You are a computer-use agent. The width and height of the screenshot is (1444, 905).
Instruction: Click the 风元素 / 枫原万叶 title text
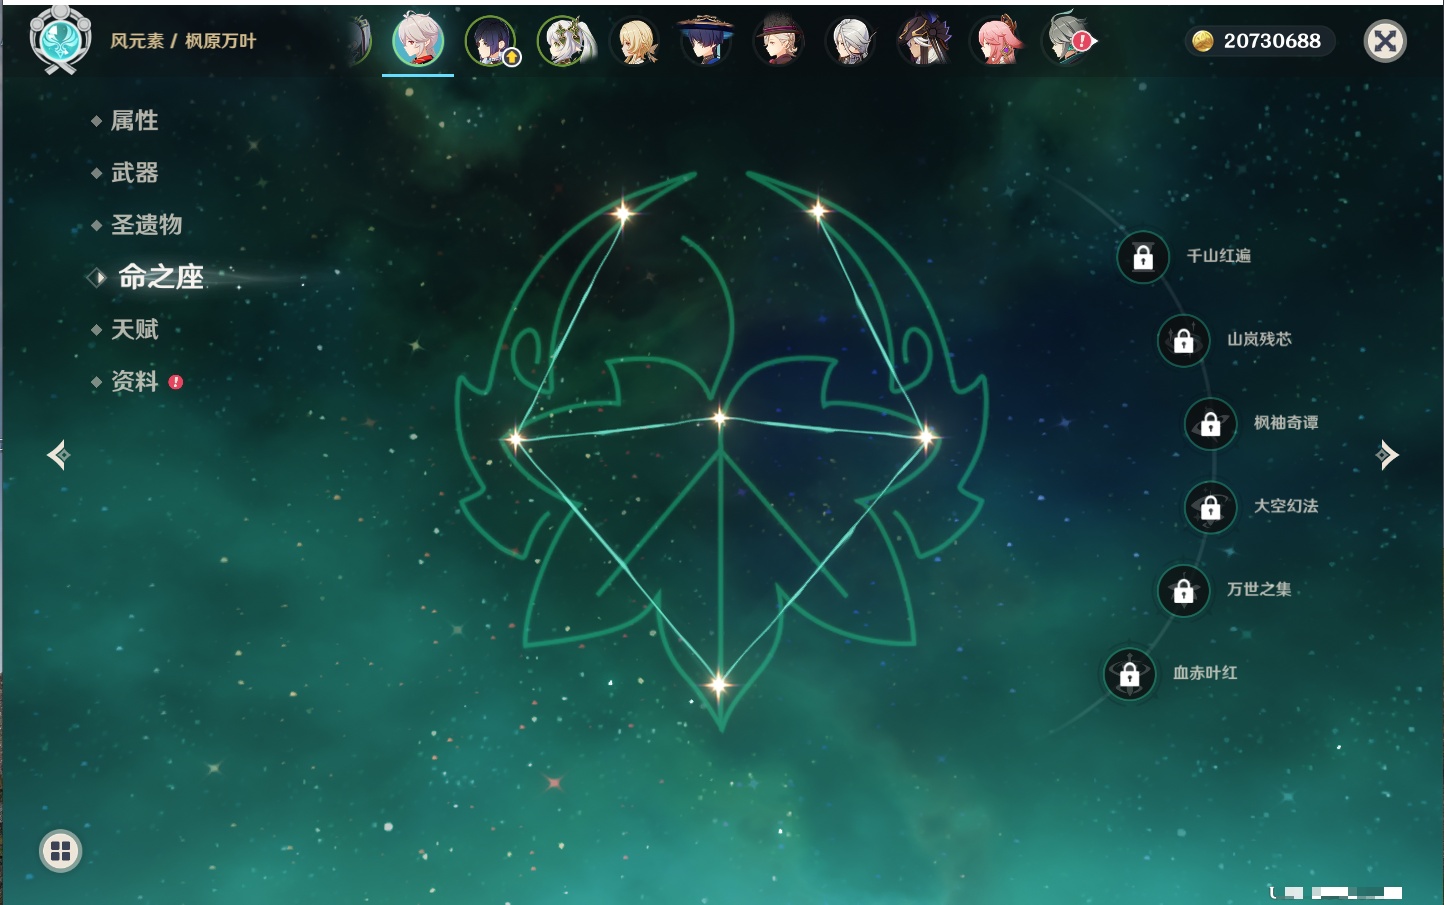coord(183,41)
